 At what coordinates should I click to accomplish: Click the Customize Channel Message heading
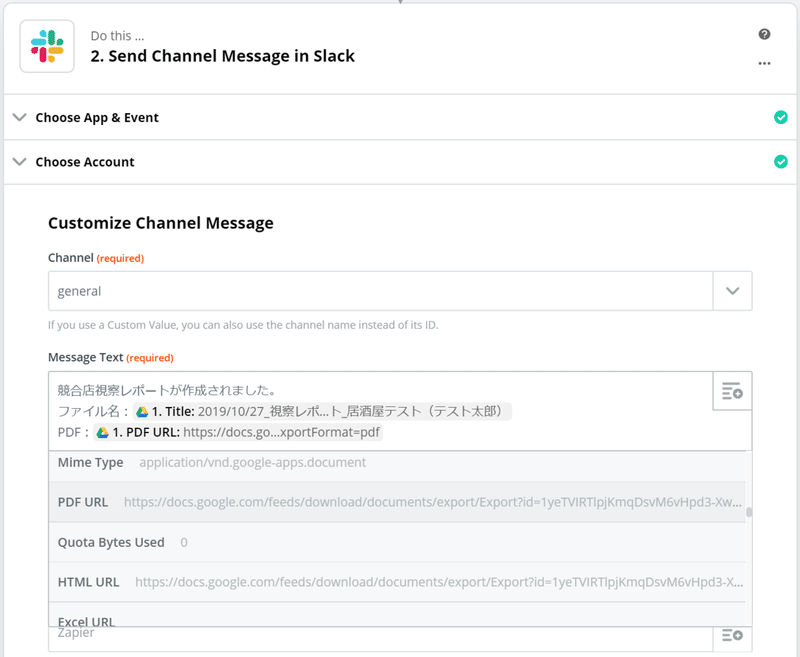[x=161, y=223]
